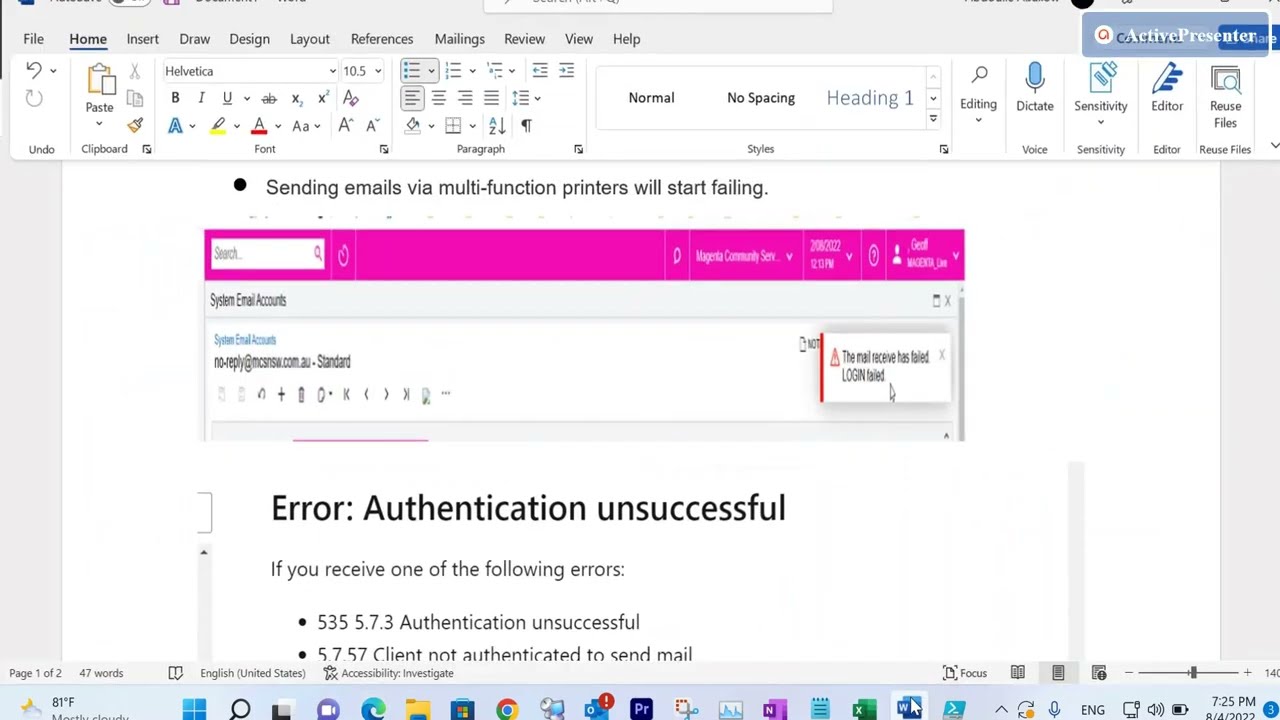This screenshot has height=720, width=1280.
Task: Select the Format Painter brush
Action: 135,125
